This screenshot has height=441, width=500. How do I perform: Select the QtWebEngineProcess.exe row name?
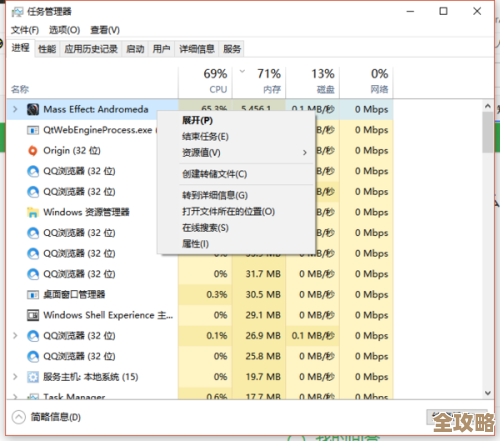click(98, 130)
